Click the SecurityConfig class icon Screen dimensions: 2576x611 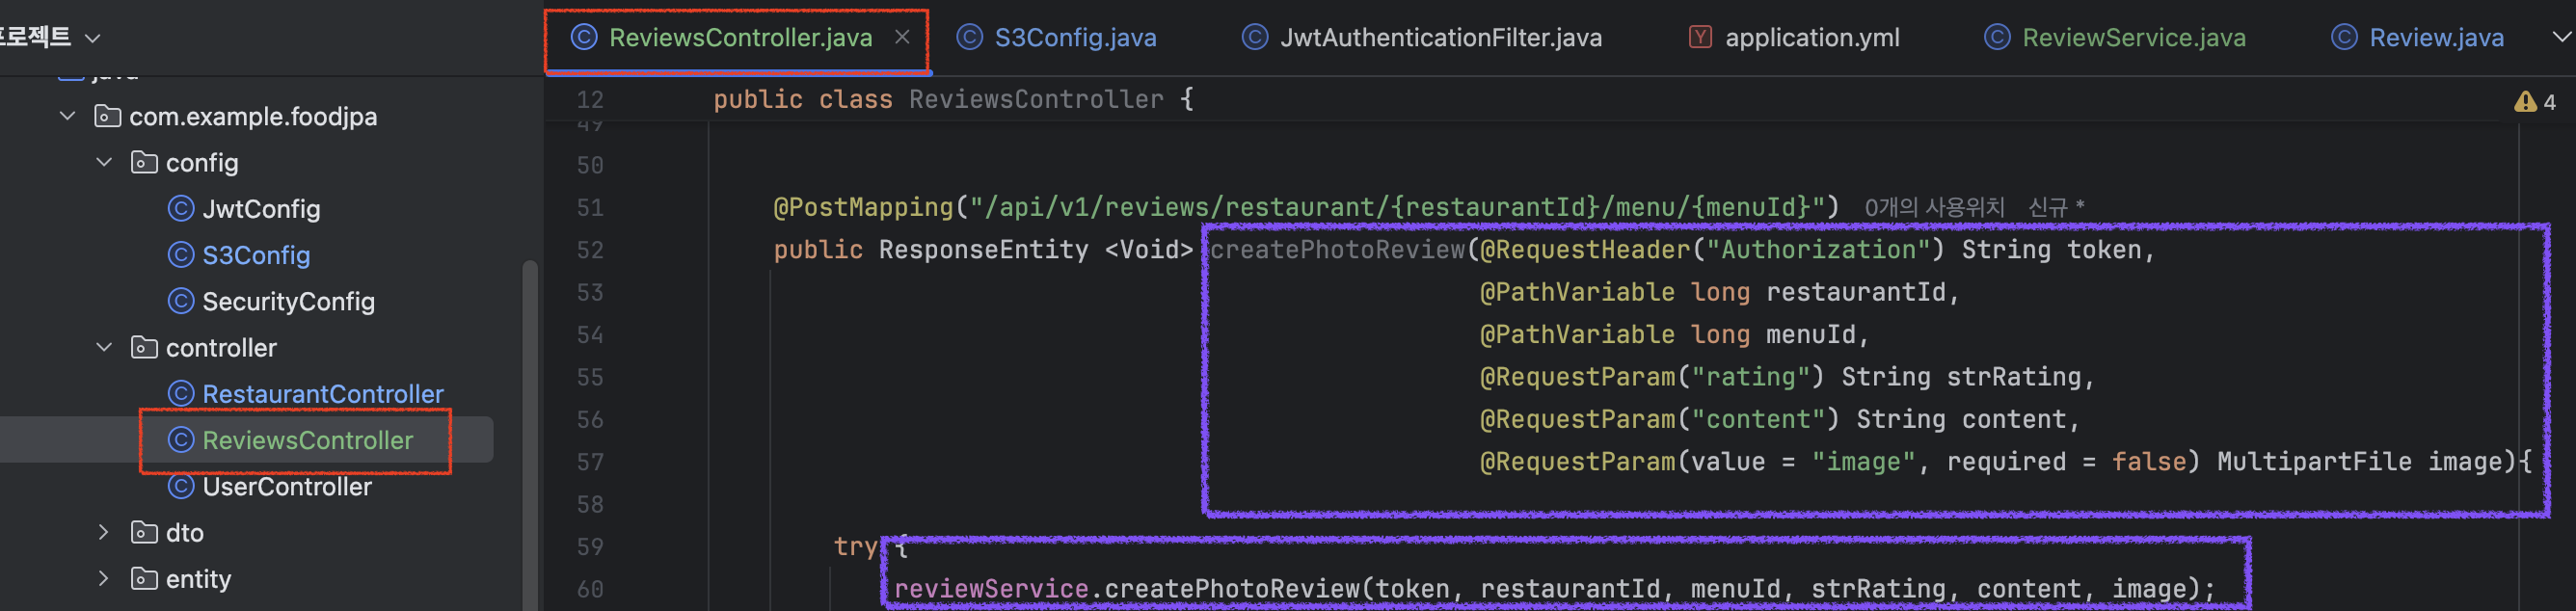[x=181, y=300]
